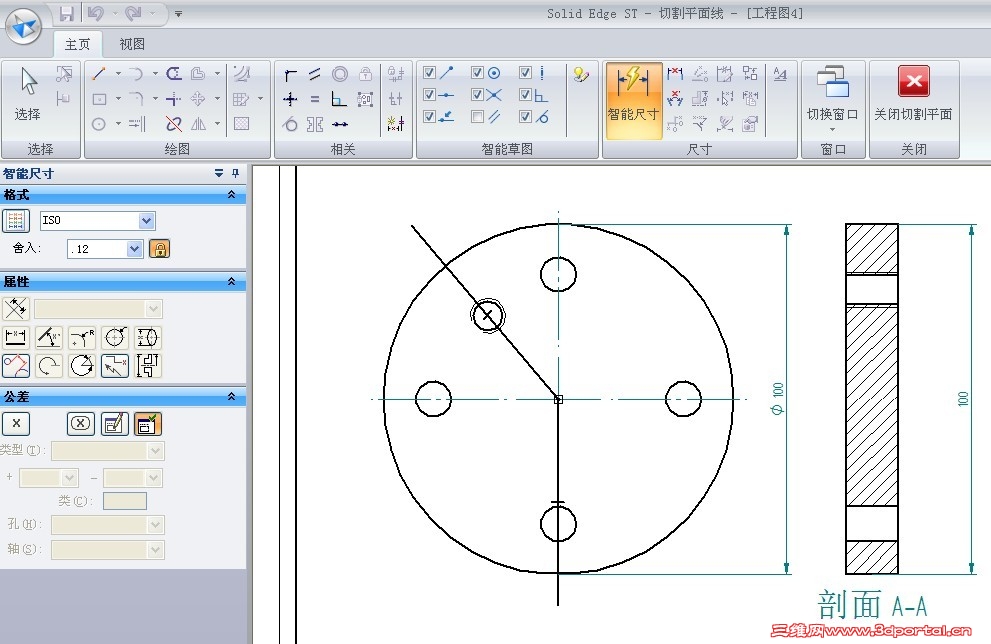Screen dimensions: 991x644
Task: Select the 选择 arrow tool
Action: click(28, 94)
